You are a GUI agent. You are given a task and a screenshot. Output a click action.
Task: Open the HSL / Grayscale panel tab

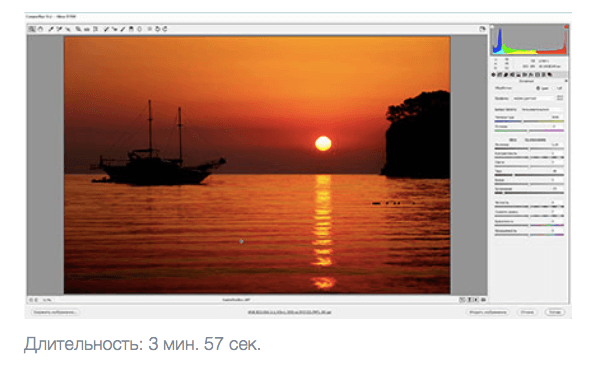(512, 75)
